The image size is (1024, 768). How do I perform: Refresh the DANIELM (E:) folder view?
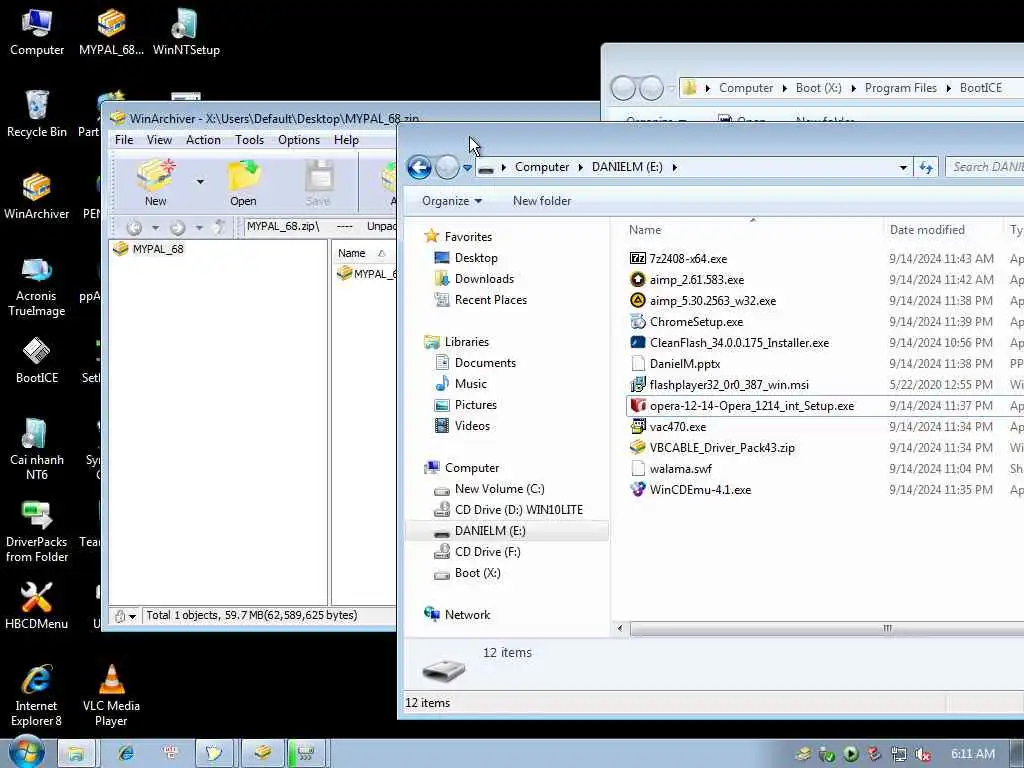[926, 167]
